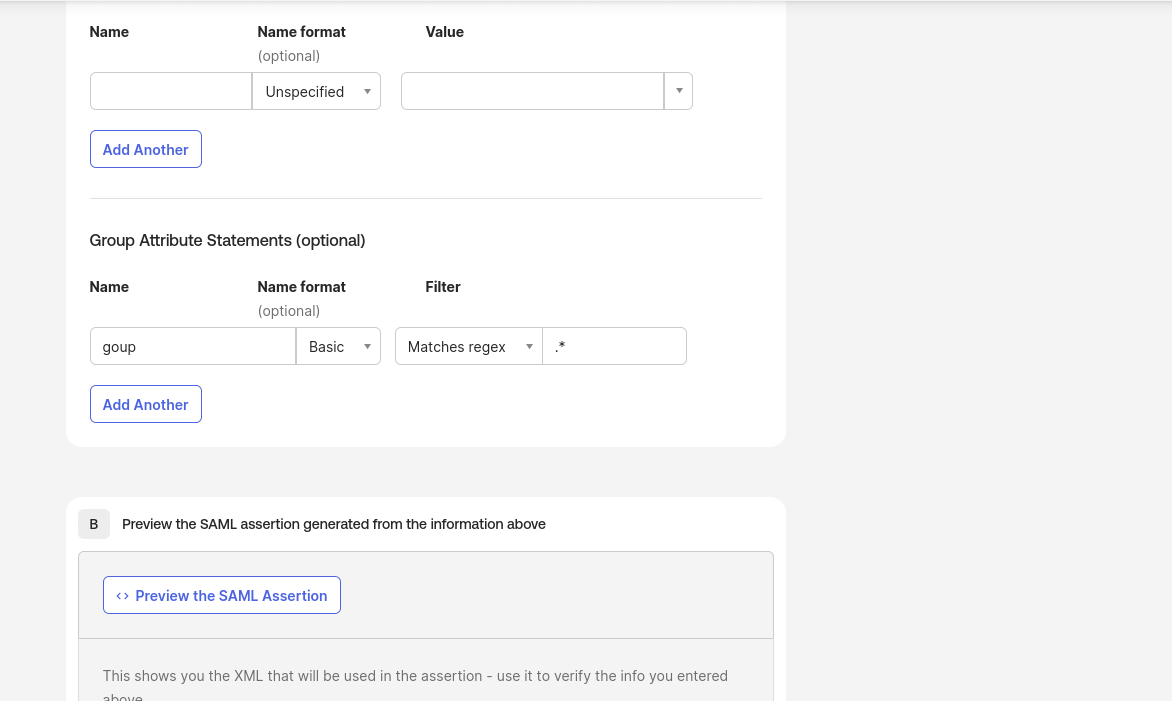Screen dimensions: 1172x701
Task: Click the arrow icon on the Matches regex selector
Action: point(529,346)
